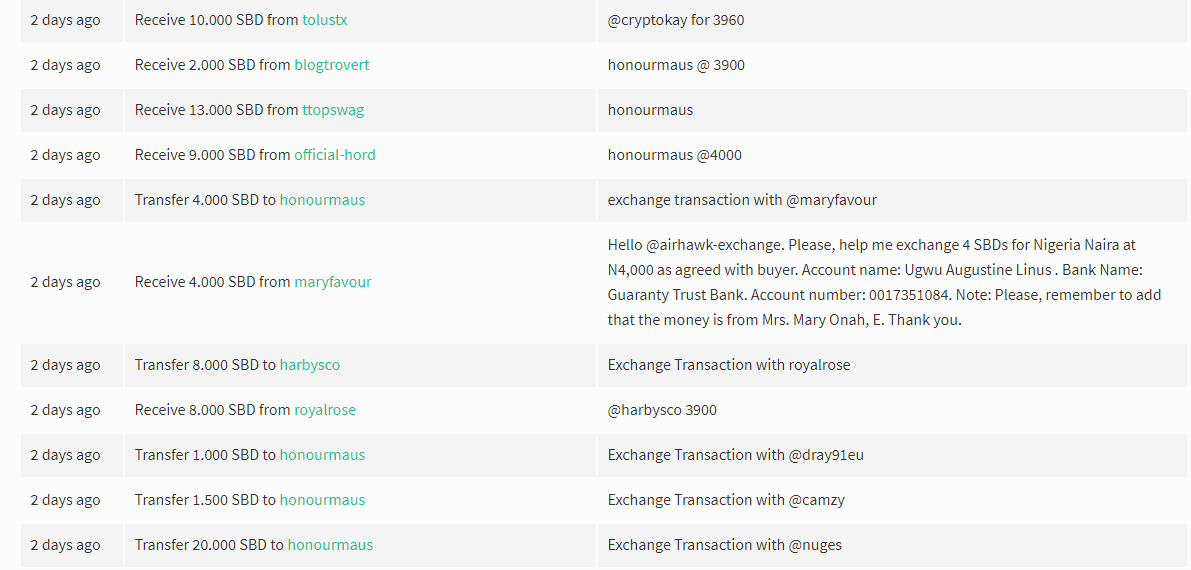The height and width of the screenshot is (570, 1191).
Task: Click the '@harbysco 3900' memo
Action: pyautogui.click(x=662, y=410)
